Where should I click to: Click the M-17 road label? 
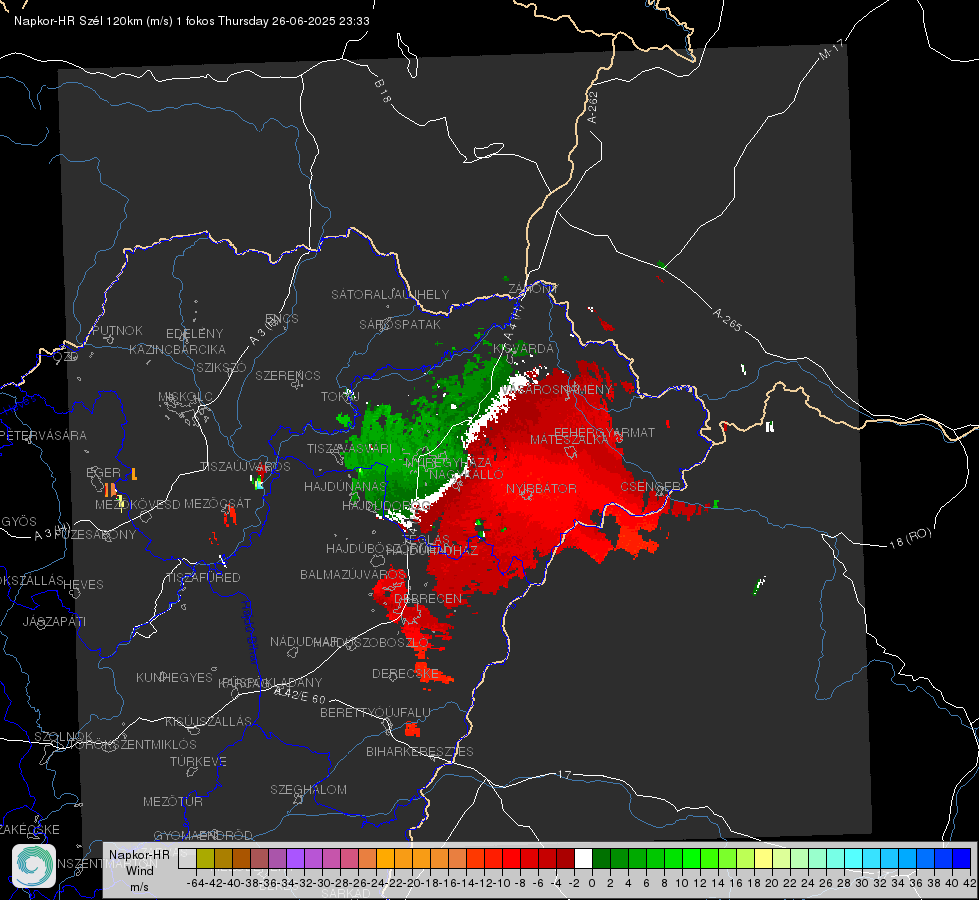(x=831, y=50)
